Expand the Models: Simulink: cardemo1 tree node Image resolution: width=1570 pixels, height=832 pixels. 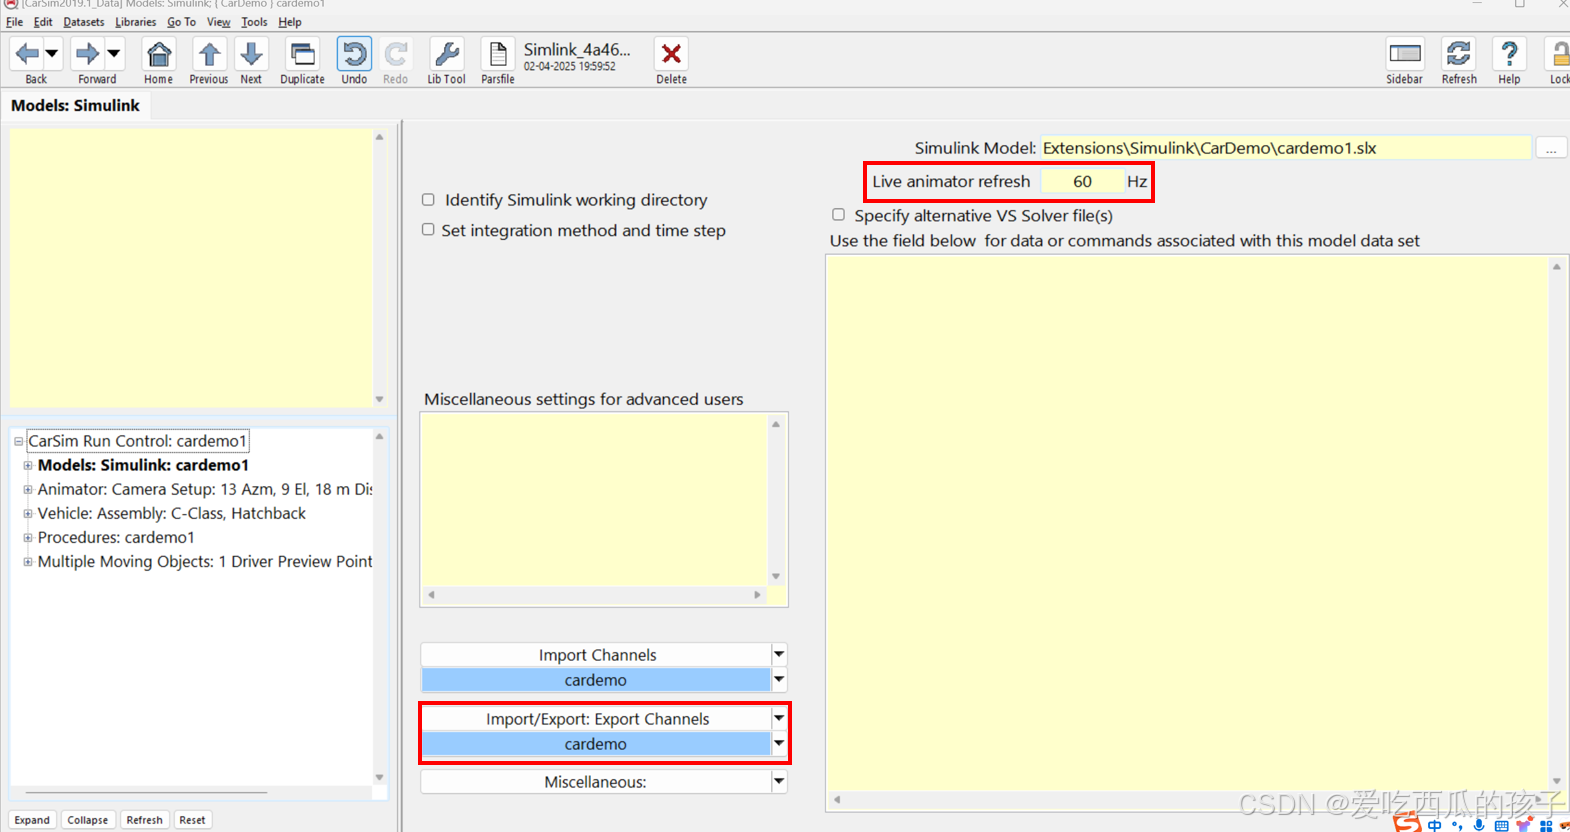(x=28, y=465)
